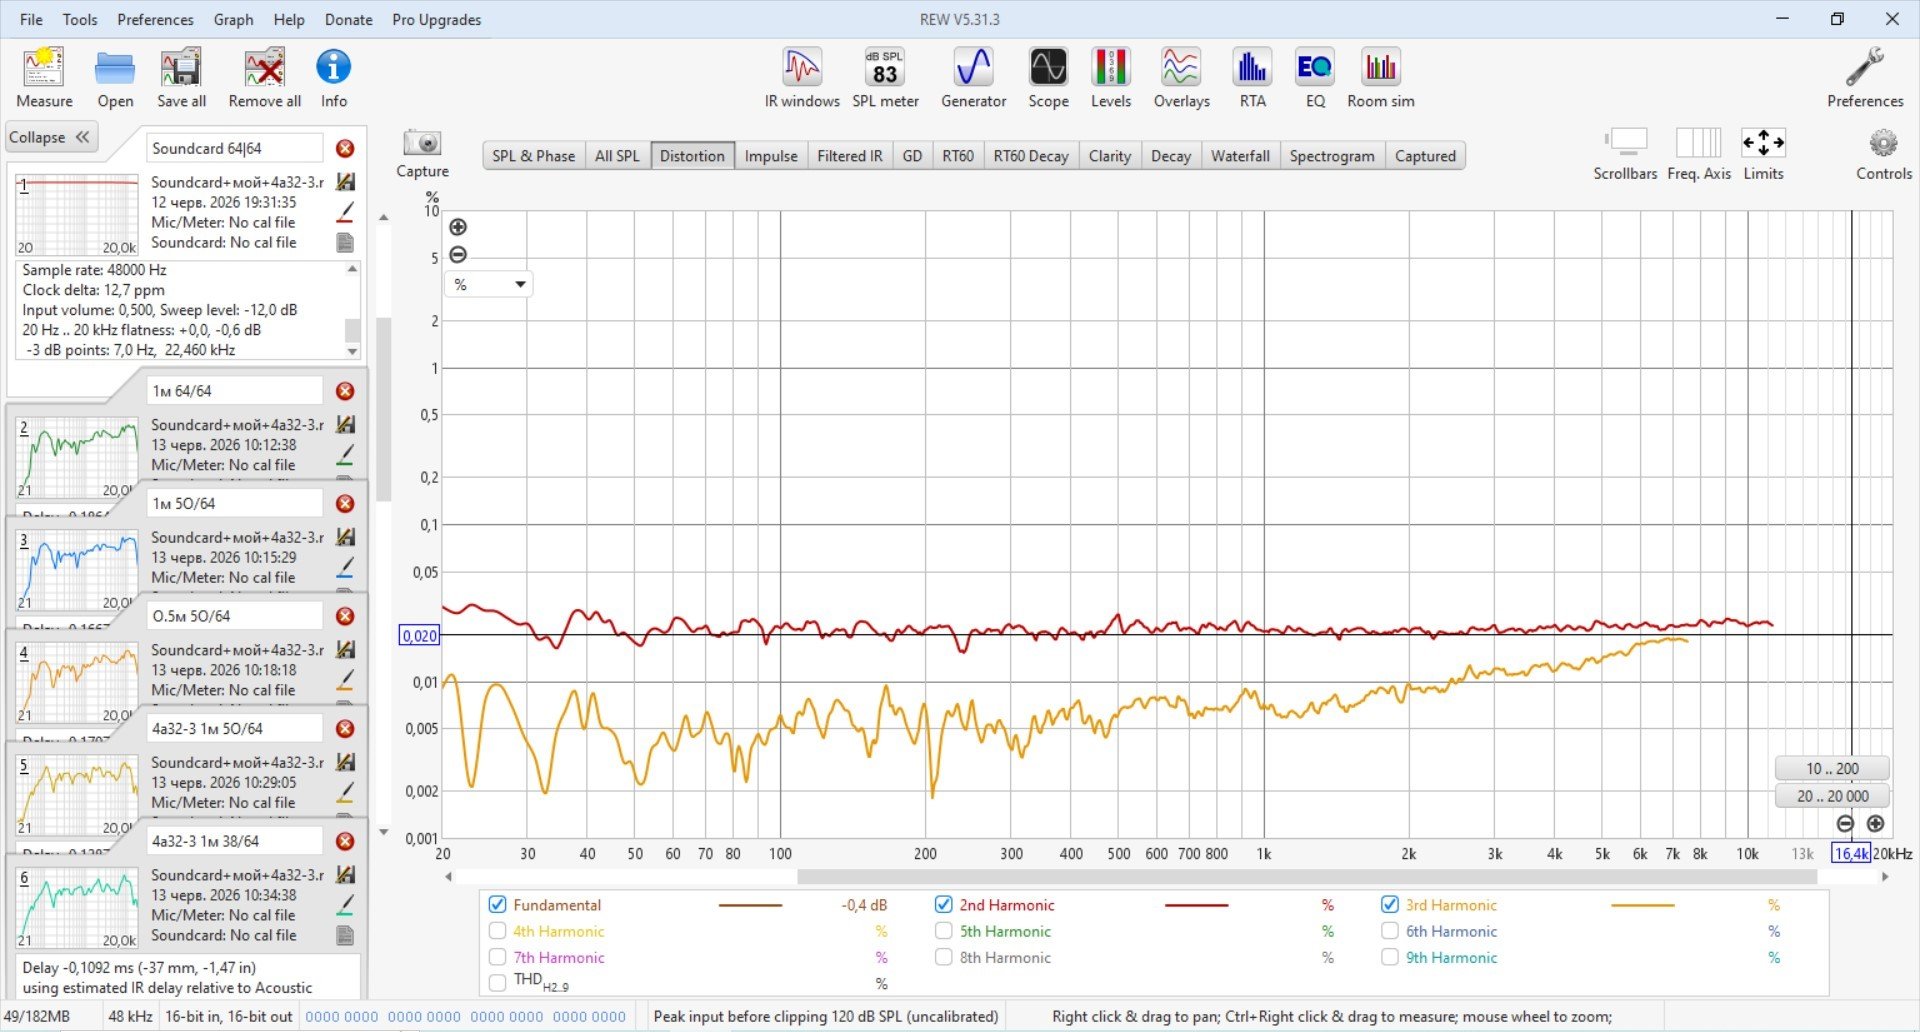Click the Capture camera icon
1920x1032 pixels.
click(422, 143)
